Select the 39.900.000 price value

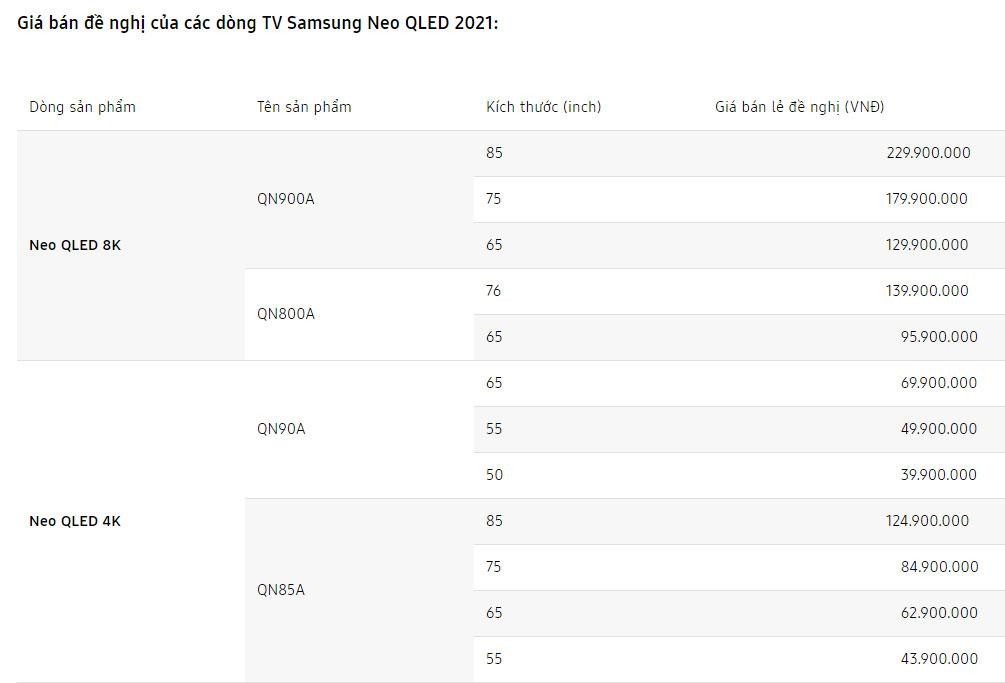pyautogui.click(x=939, y=475)
